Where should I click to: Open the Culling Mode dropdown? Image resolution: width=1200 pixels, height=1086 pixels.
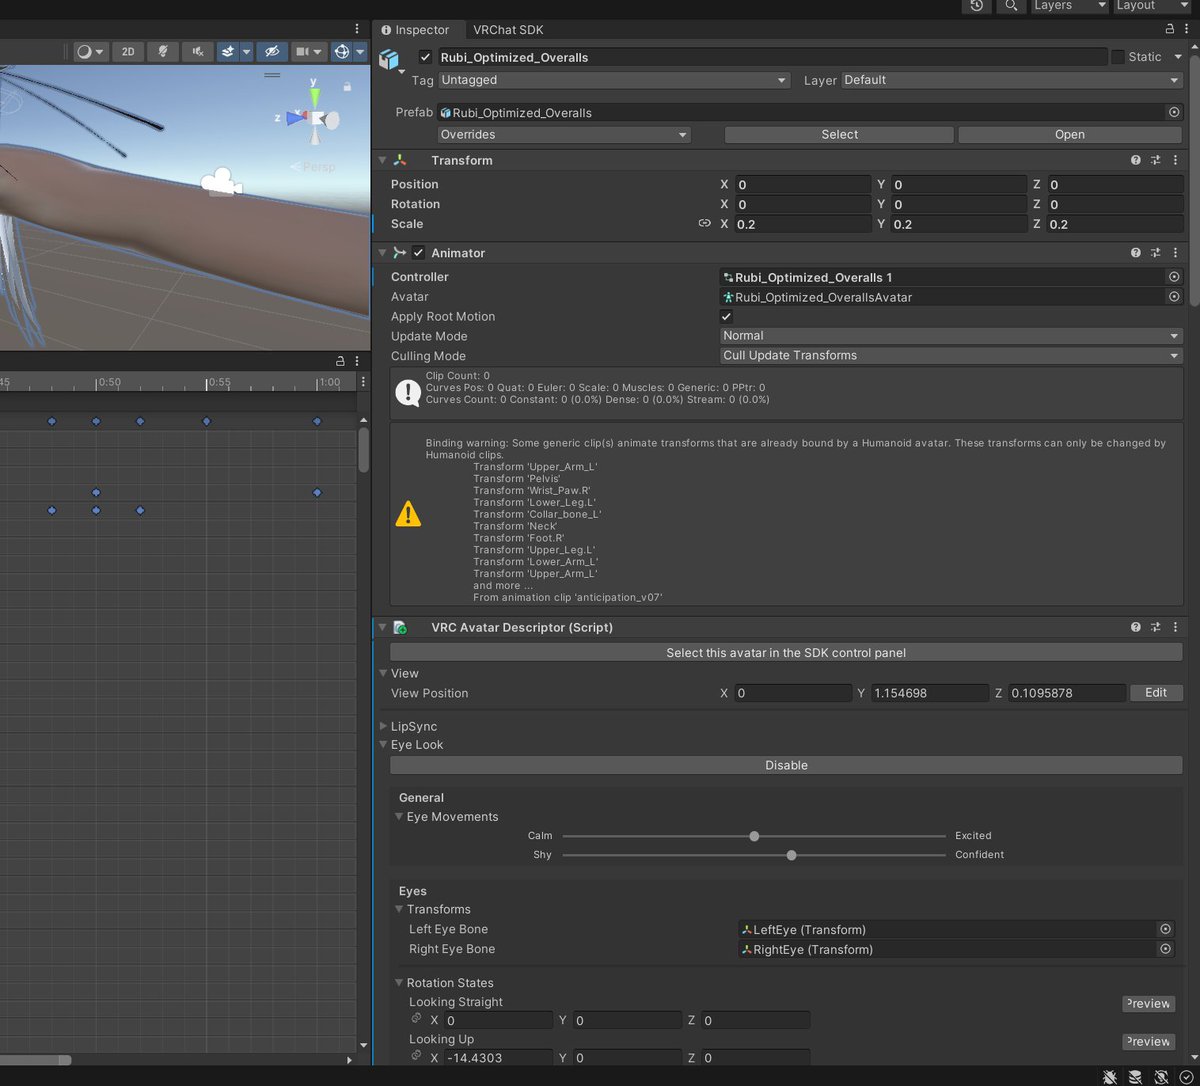(x=951, y=355)
